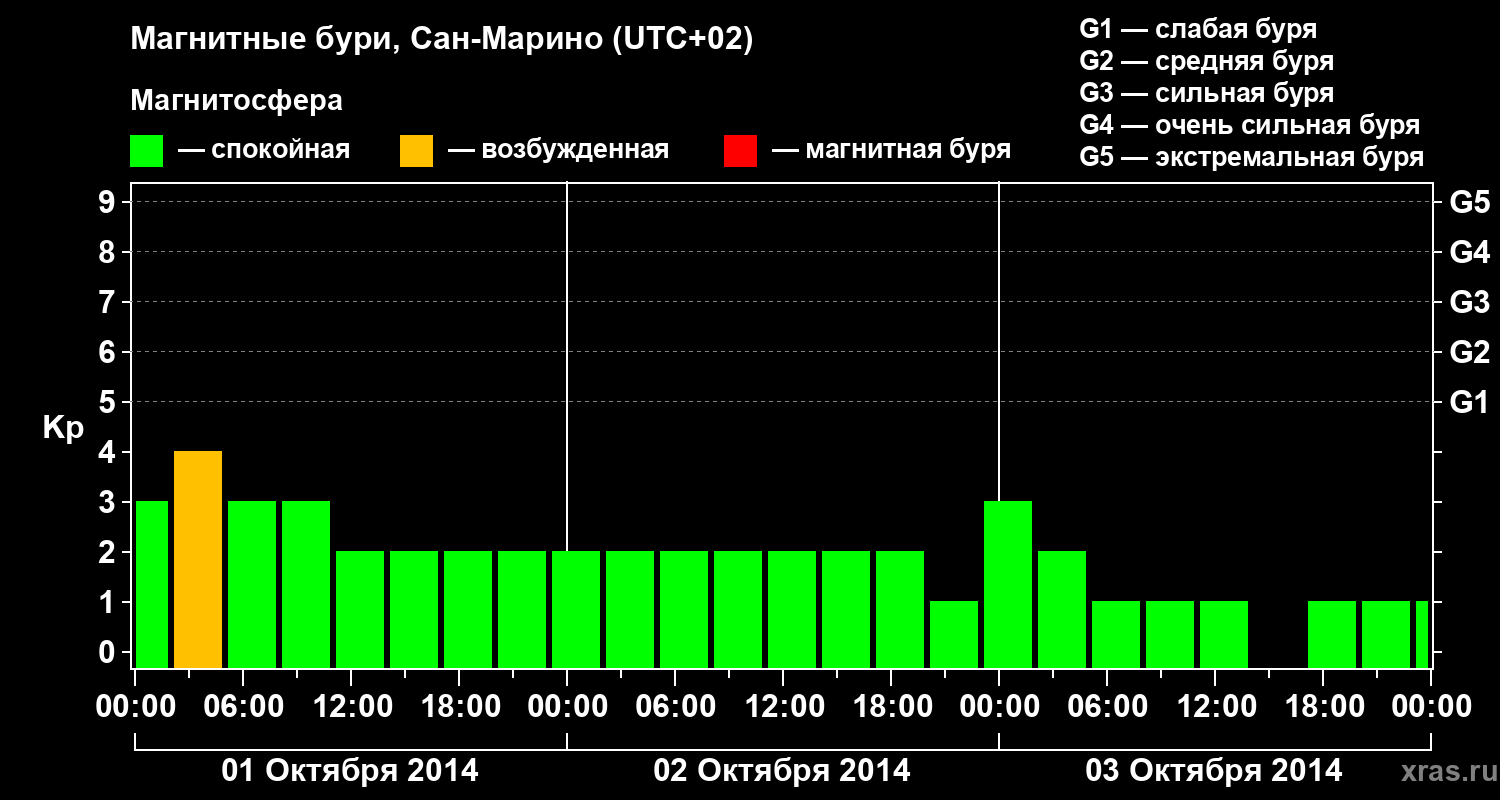Click the 'G5' label on the right axis
The width and height of the screenshot is (1500, 800).
[1469, 202]
